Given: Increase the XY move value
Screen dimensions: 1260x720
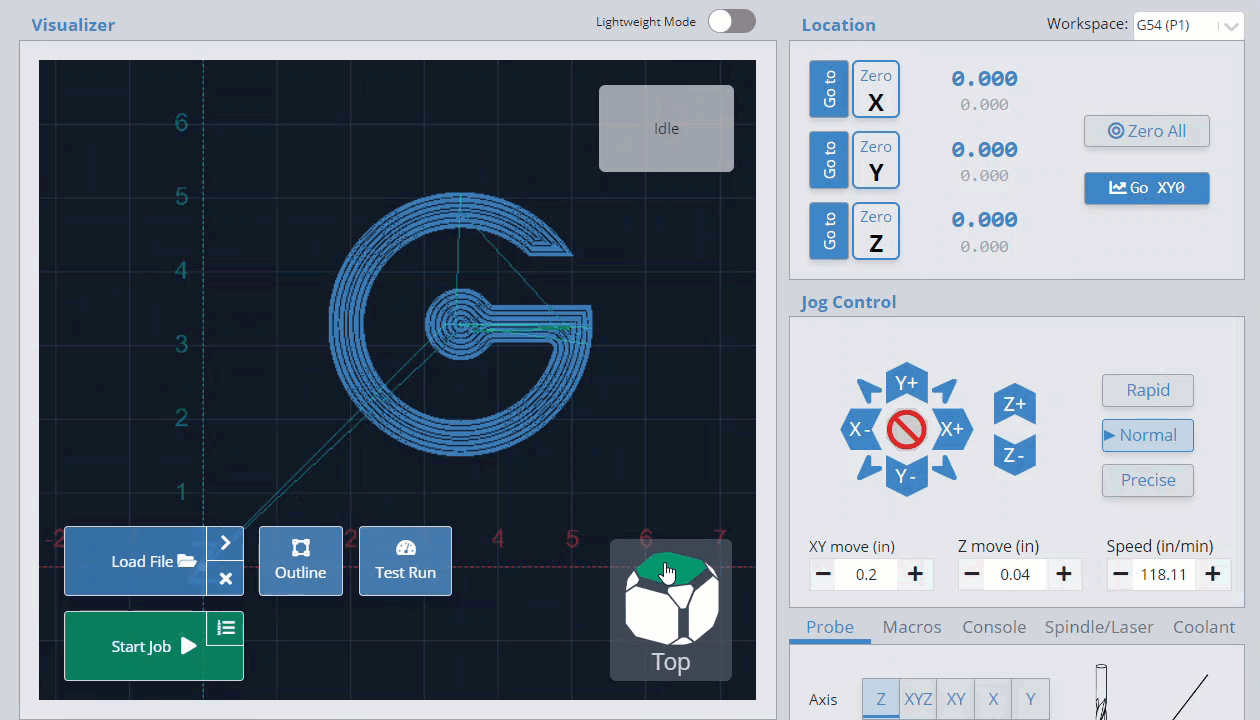Looking at the screenshot, I should [x=915, y=574].
